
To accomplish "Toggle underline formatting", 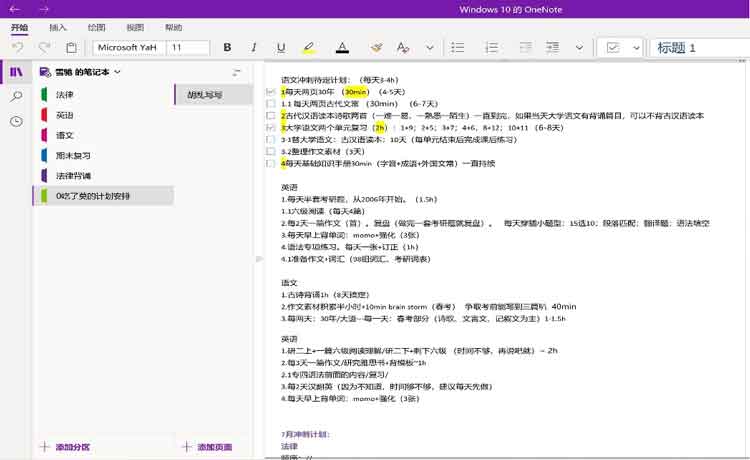I will pos(281,47).
